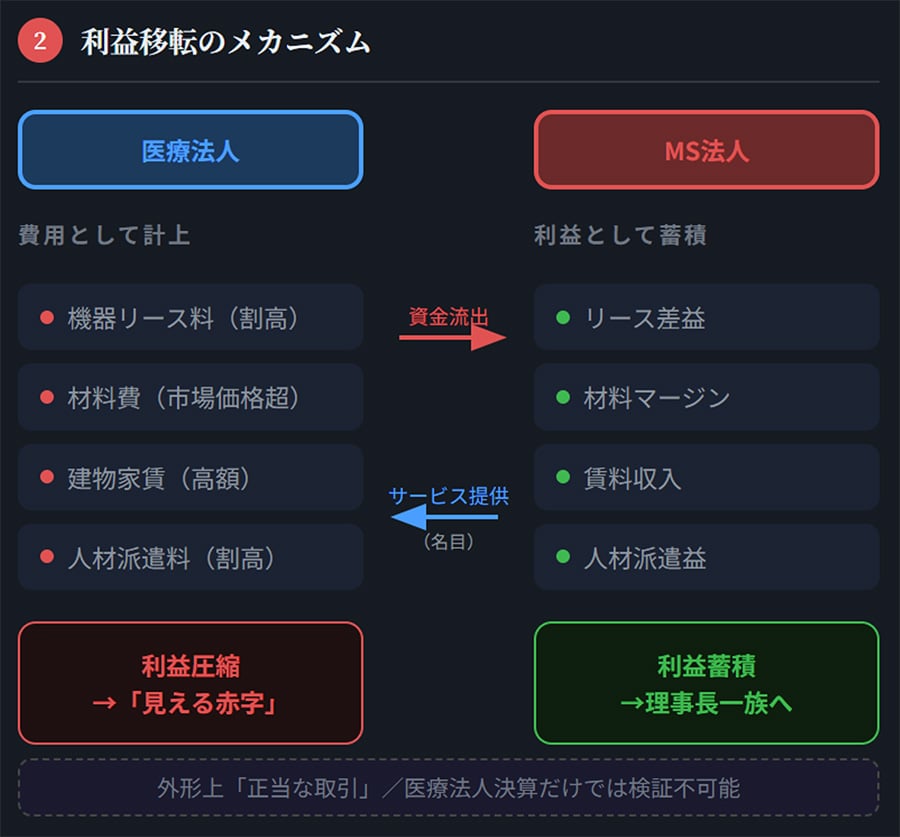Image resolution: width=900 pixels, height=837 pixels.
Task: Click the red 資金流出 arrow
Action: click(x=453, y=338)
